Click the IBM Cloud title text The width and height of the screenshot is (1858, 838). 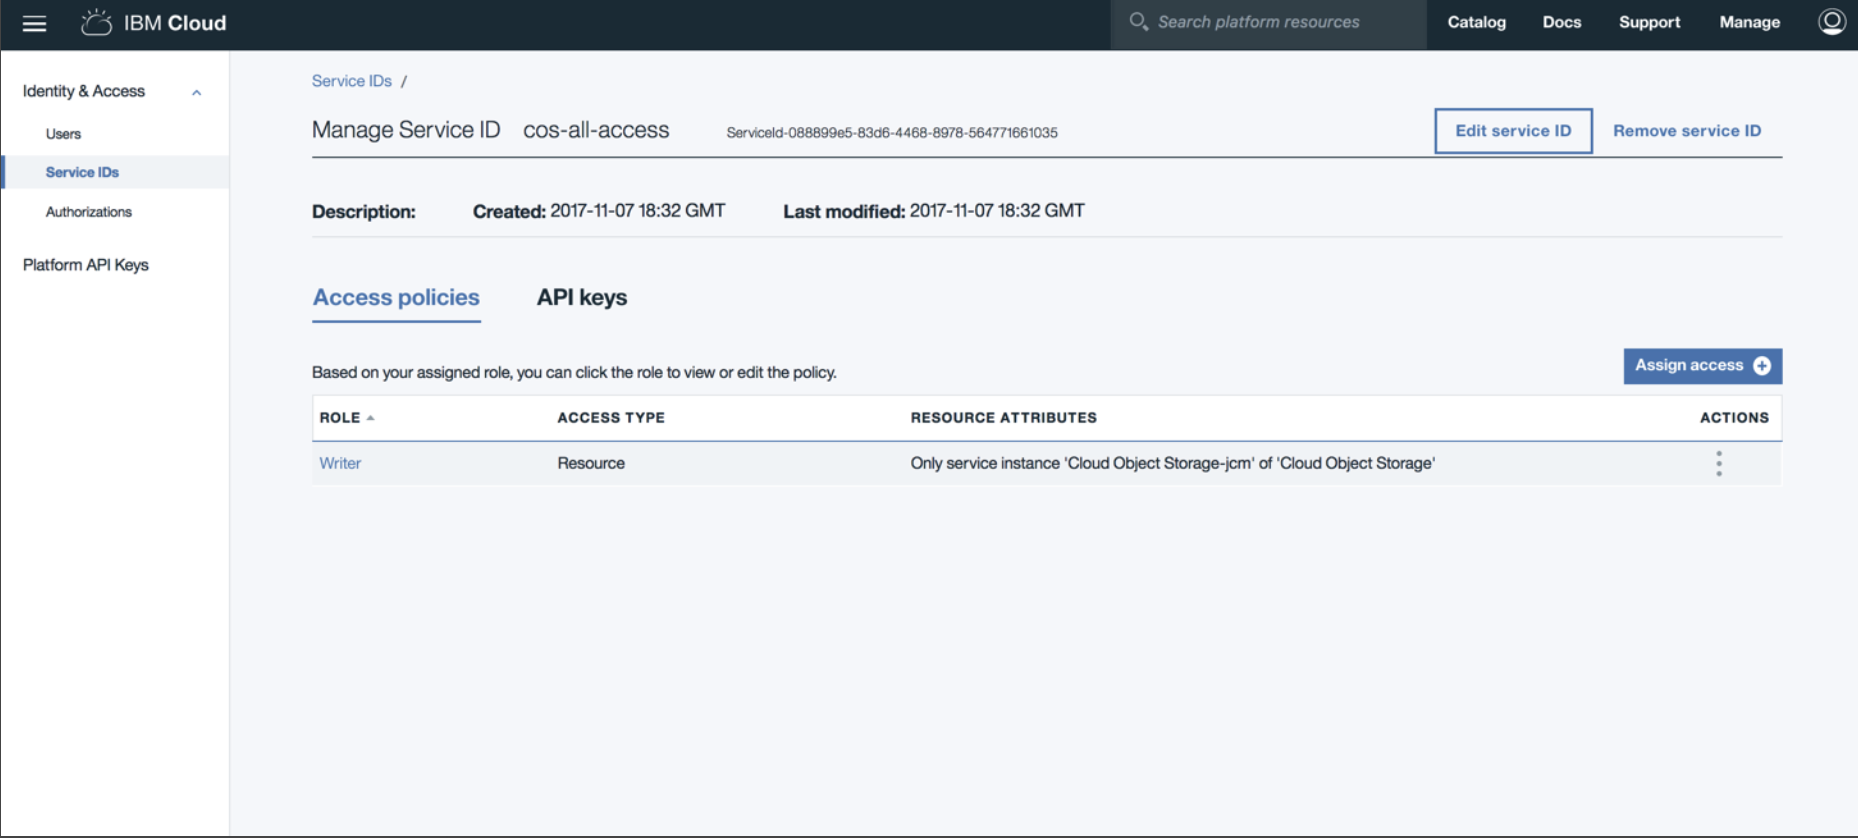tap(175, 23)
